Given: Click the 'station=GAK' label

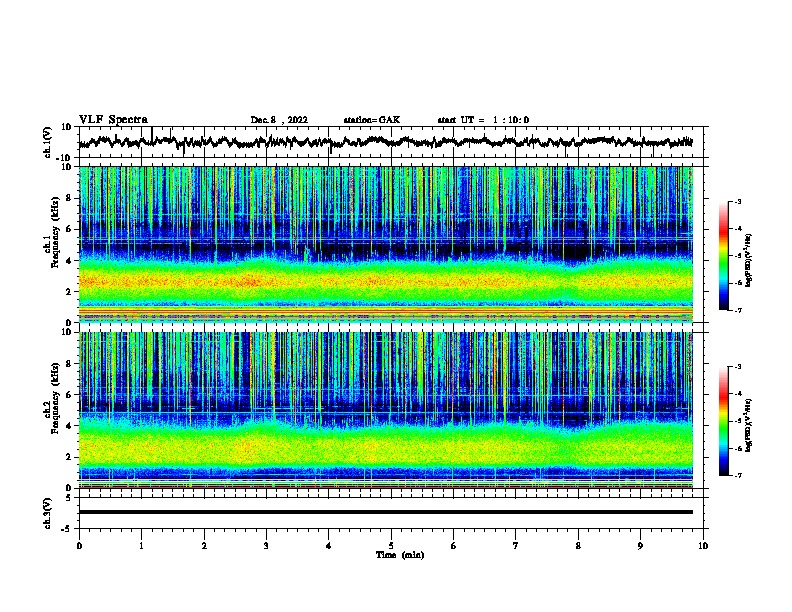Looking at the screenshot, I should click(372, 120).
